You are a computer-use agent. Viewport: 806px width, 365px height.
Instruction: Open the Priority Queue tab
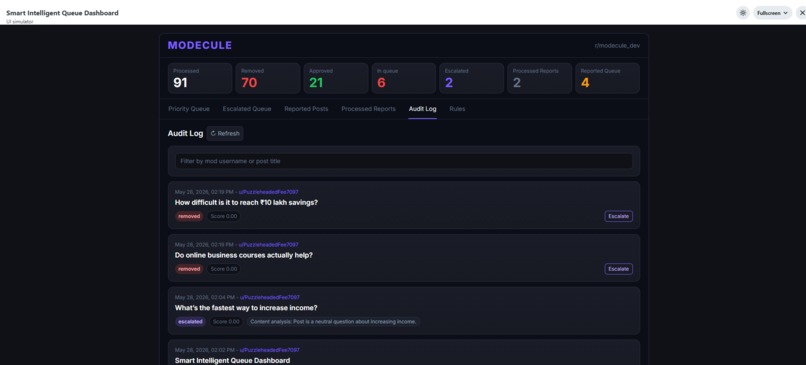(x=189, y=109)
